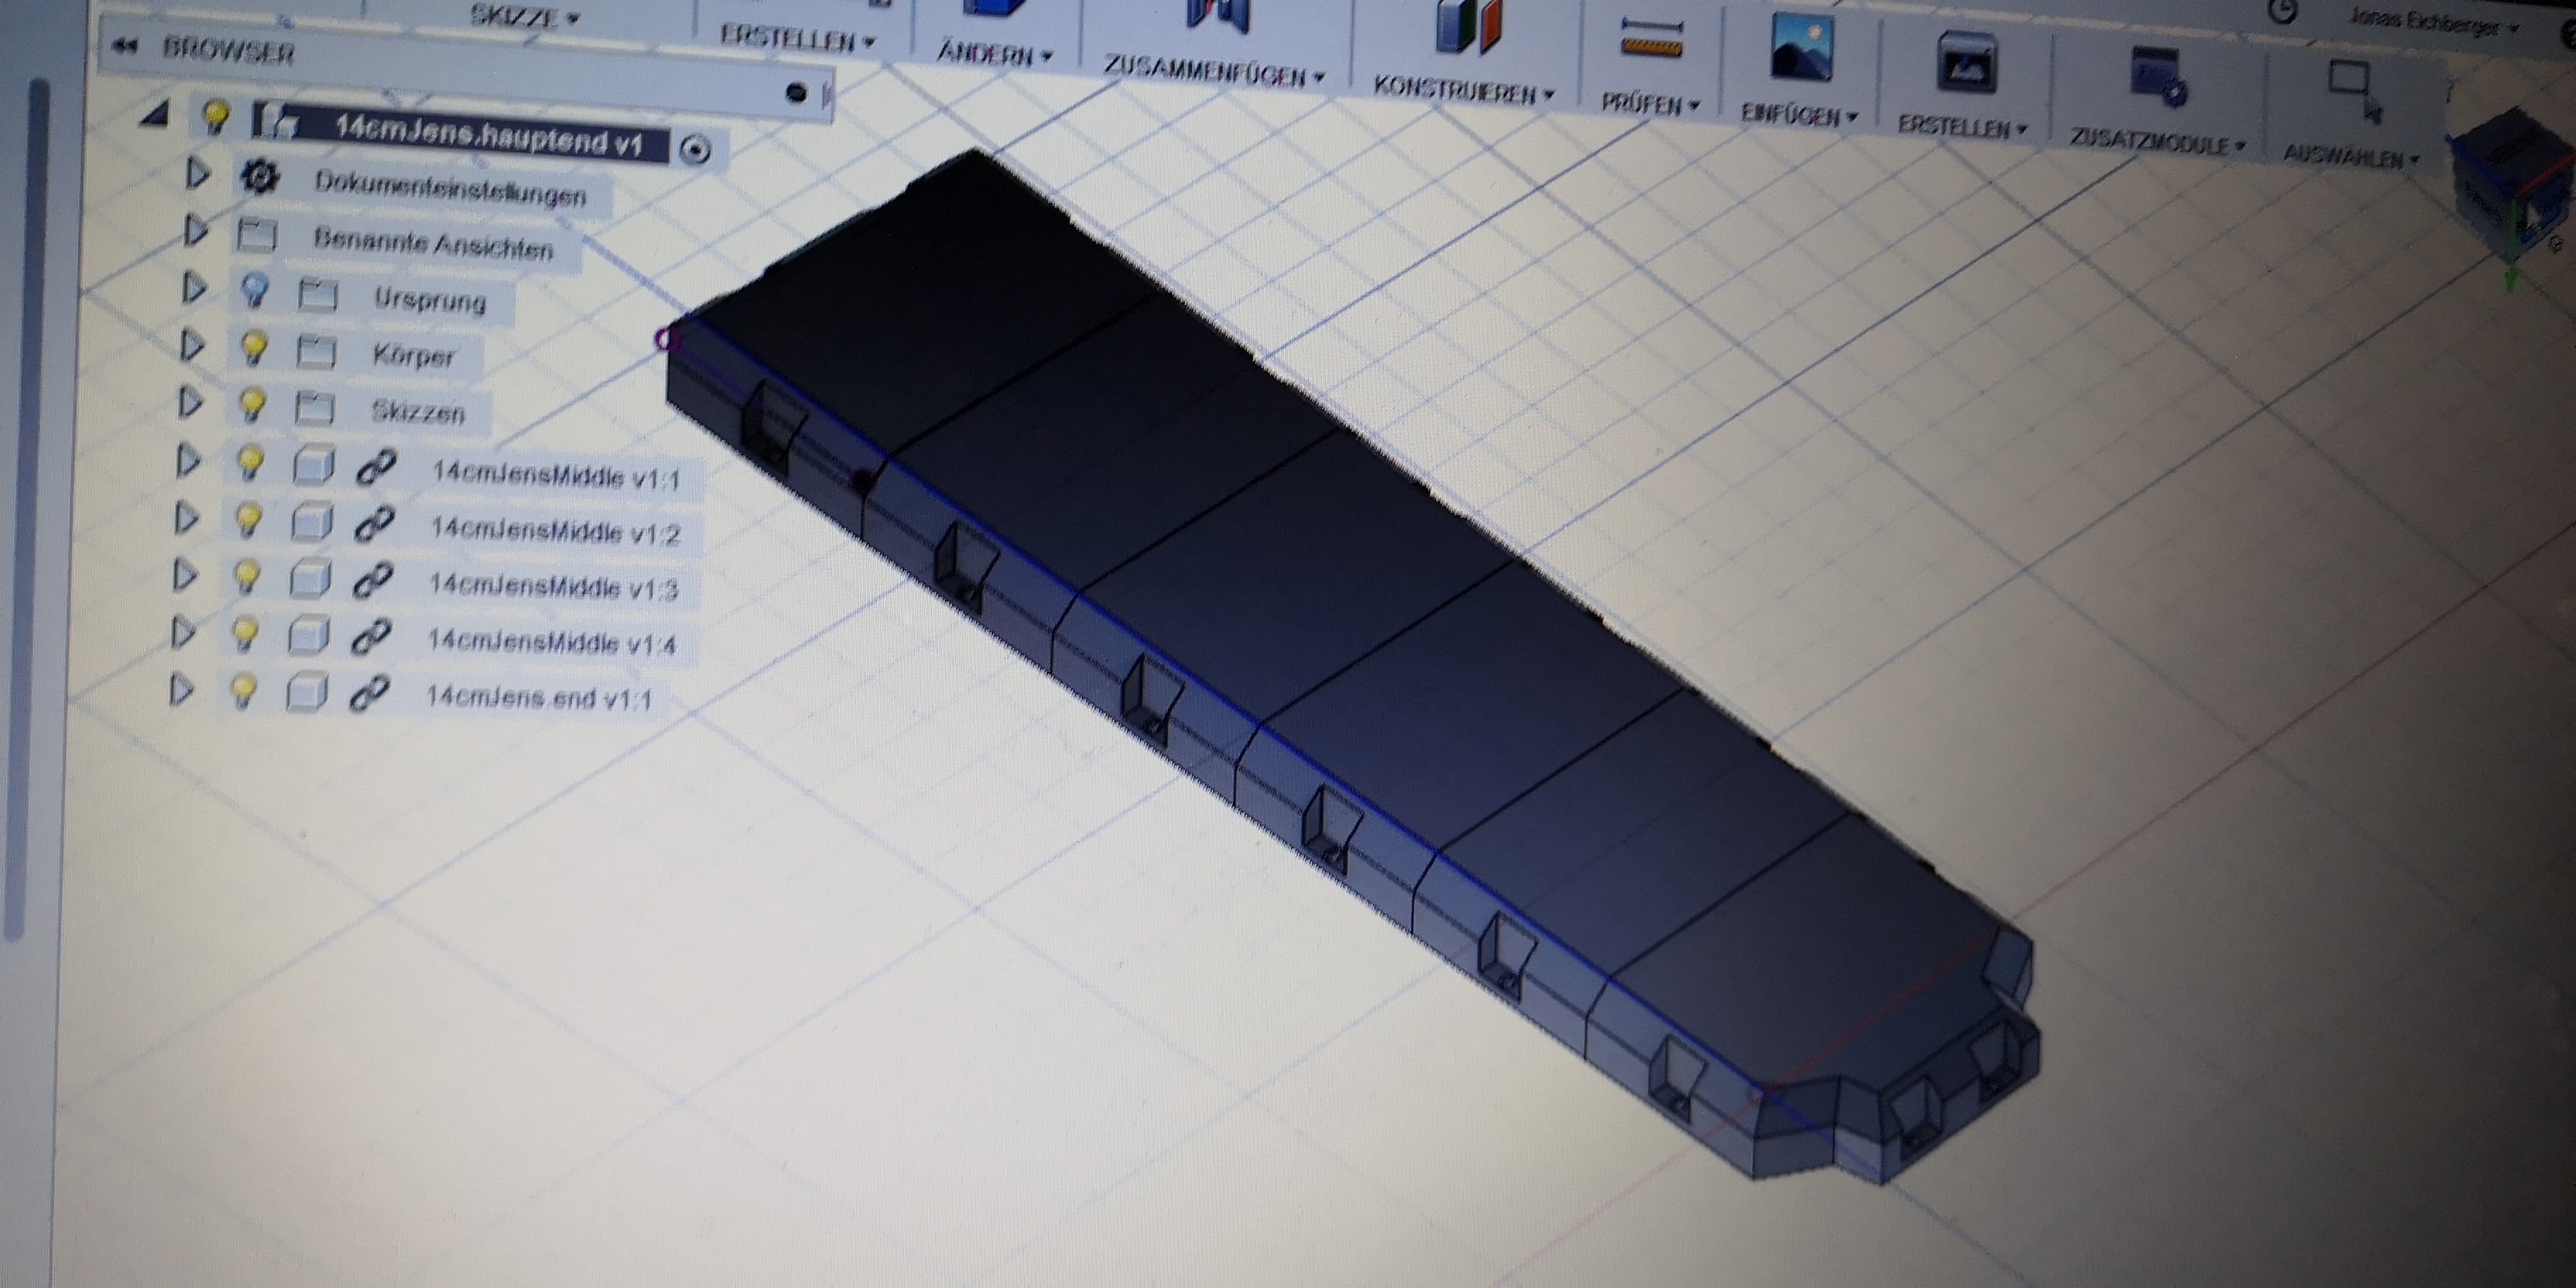Image resolution: width=2576 pixels, height=1288 pixels.
Task: Click the Dokumenteinstellungen gear icon
Action: 260,178
